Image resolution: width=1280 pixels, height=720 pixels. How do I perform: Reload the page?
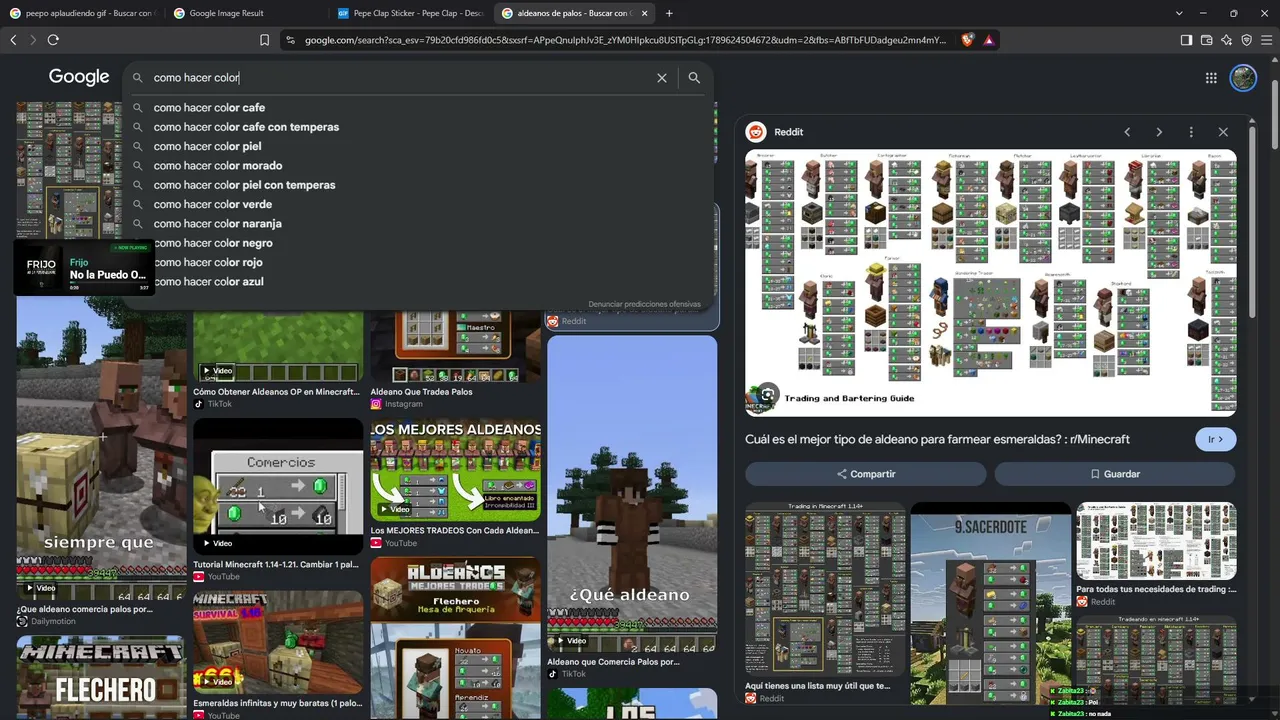click(53, 40)
